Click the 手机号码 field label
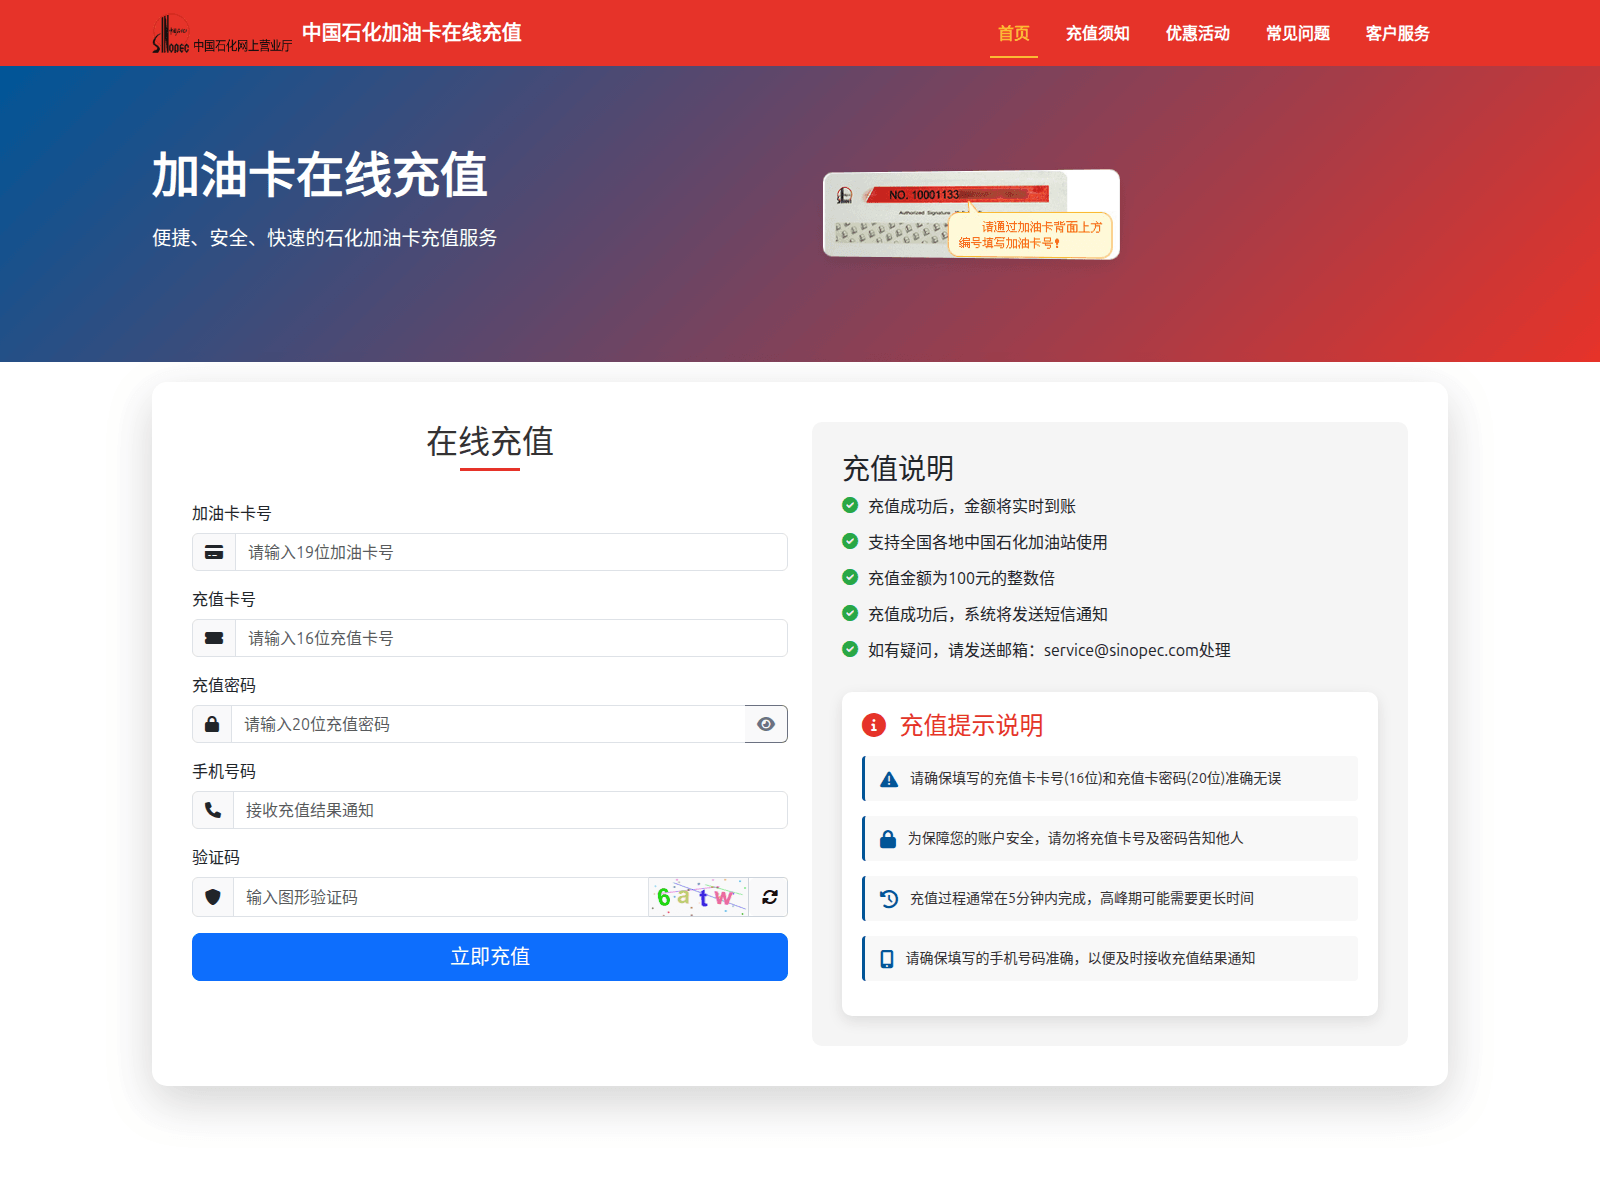The image size is (1600, 1200). tap(224, 771)
